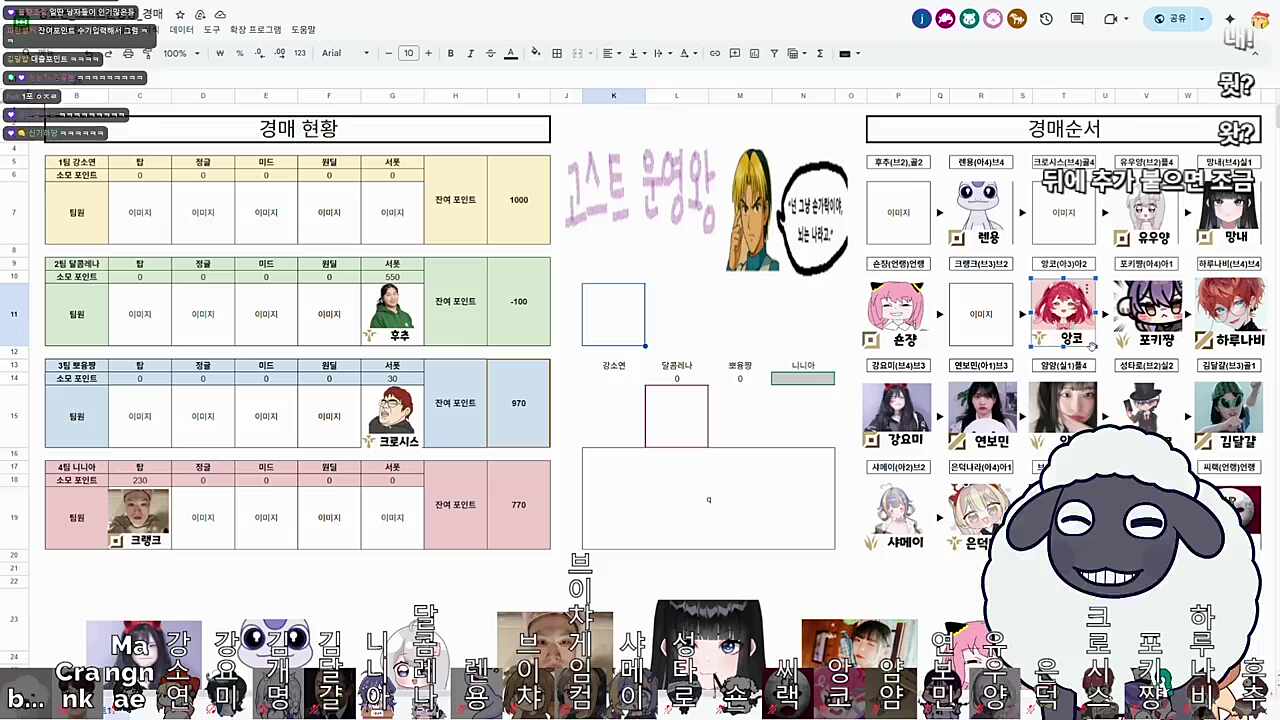The height and width of the screenshot is (720, 1280).
Task: Insert a link with the link icon
Action: pos(715,53)
